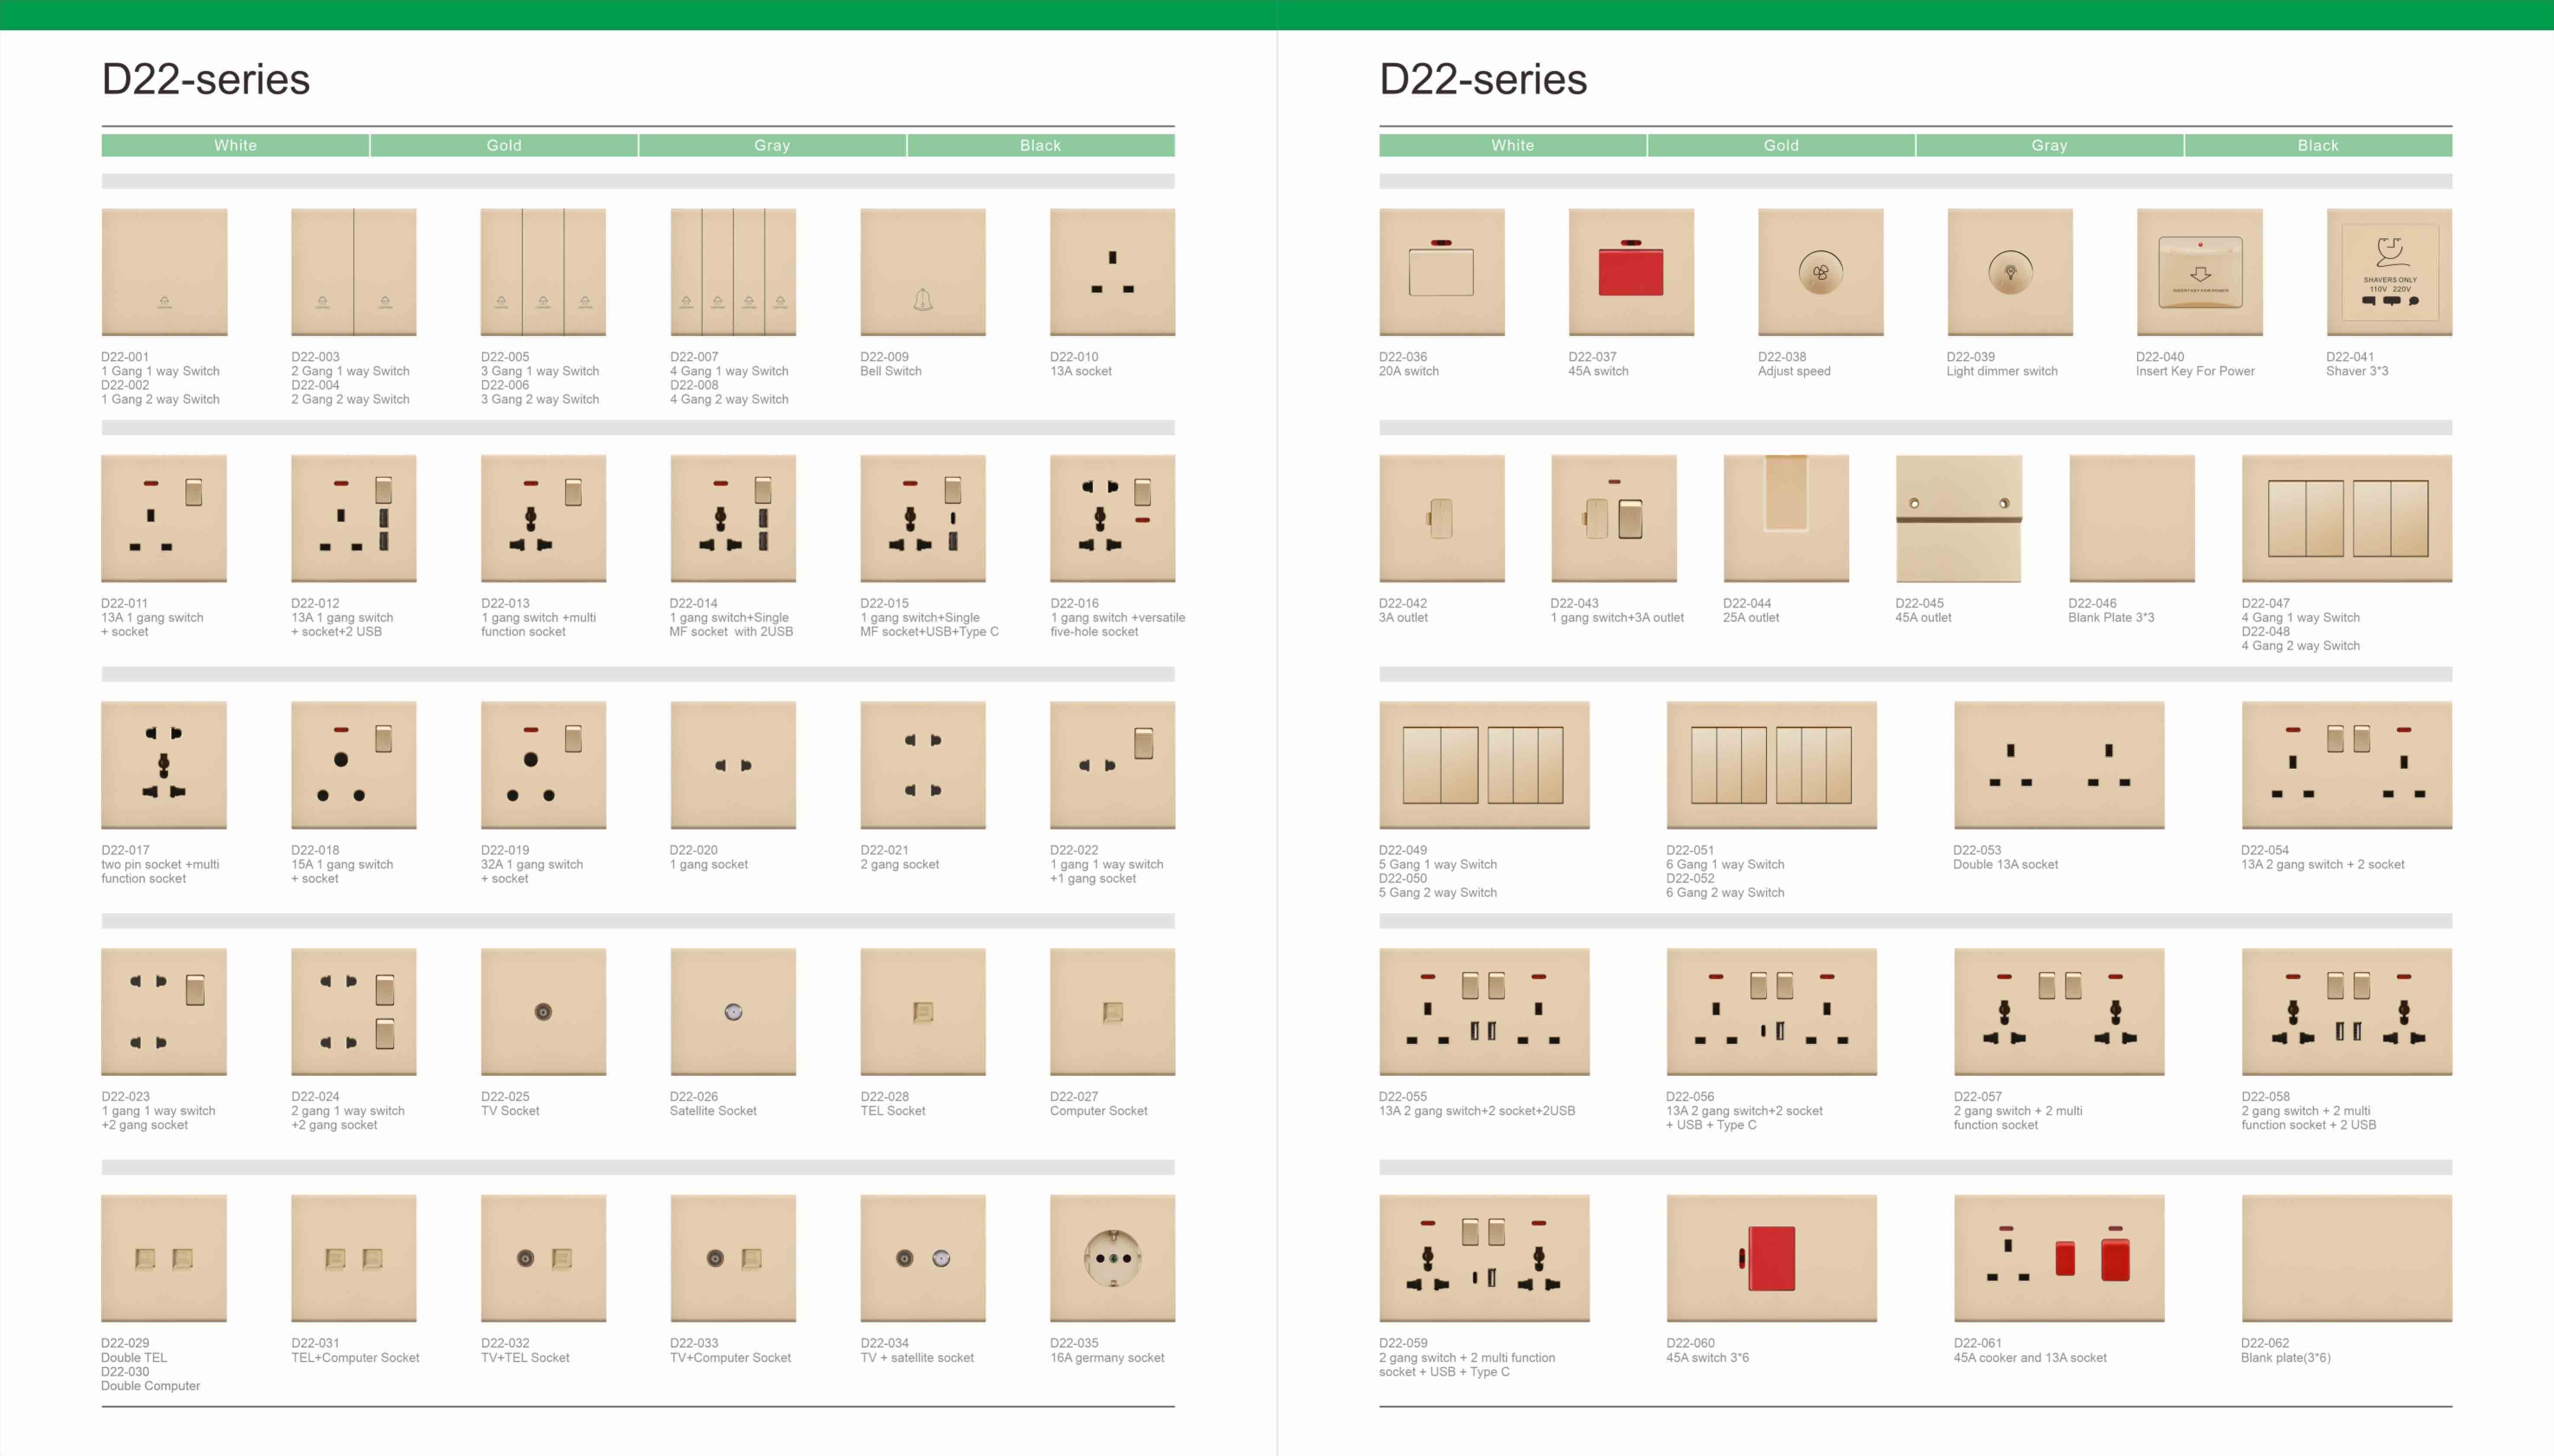This screenshot has height=1456, width=2554.
Task: Click the 'D22-059' product code text
Action: (1403, 1343)
